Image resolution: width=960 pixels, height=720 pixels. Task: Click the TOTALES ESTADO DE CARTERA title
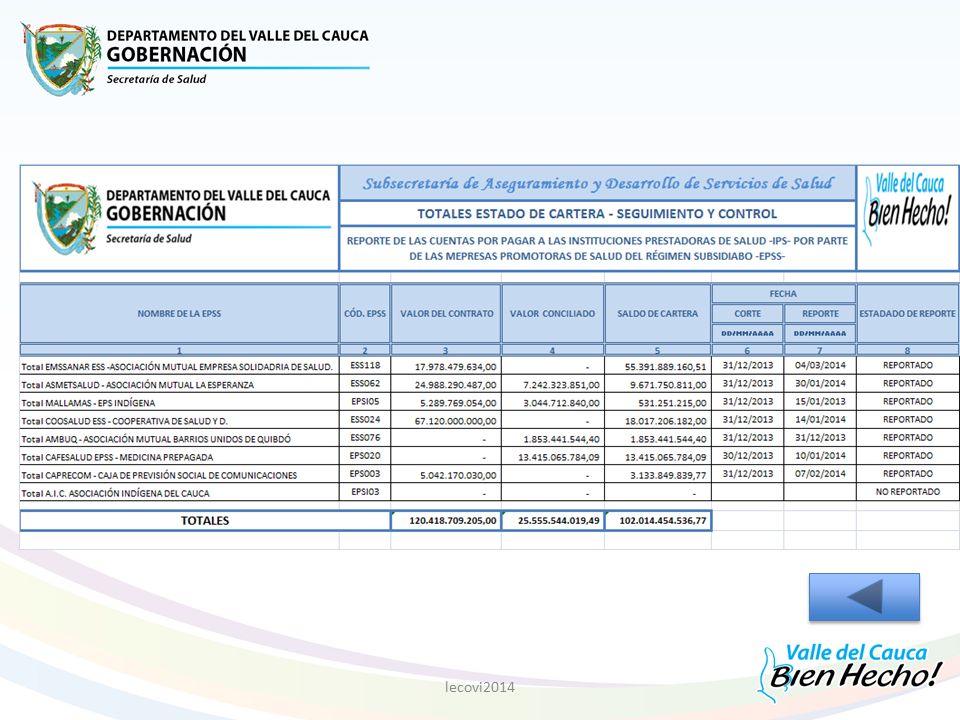coord(597,214)
